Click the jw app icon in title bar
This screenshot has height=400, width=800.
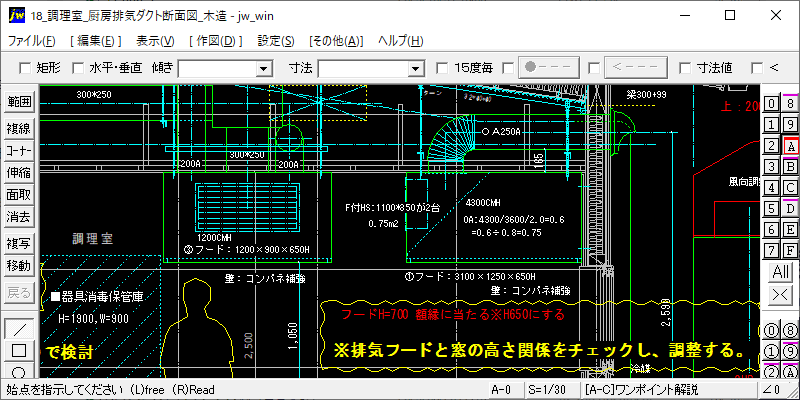click(16, 16)
